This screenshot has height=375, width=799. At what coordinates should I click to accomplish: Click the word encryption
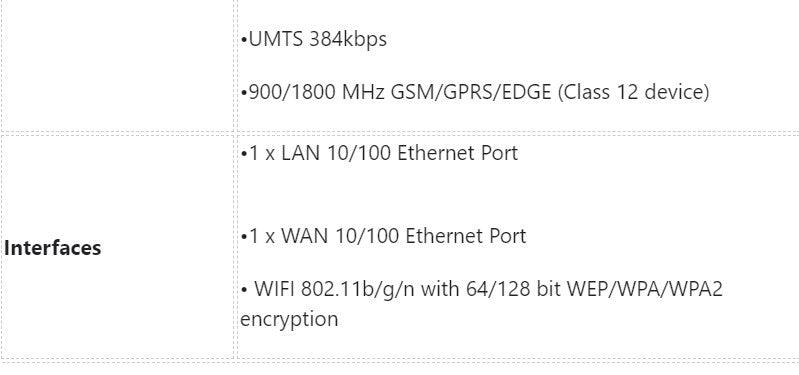[289, 319]
